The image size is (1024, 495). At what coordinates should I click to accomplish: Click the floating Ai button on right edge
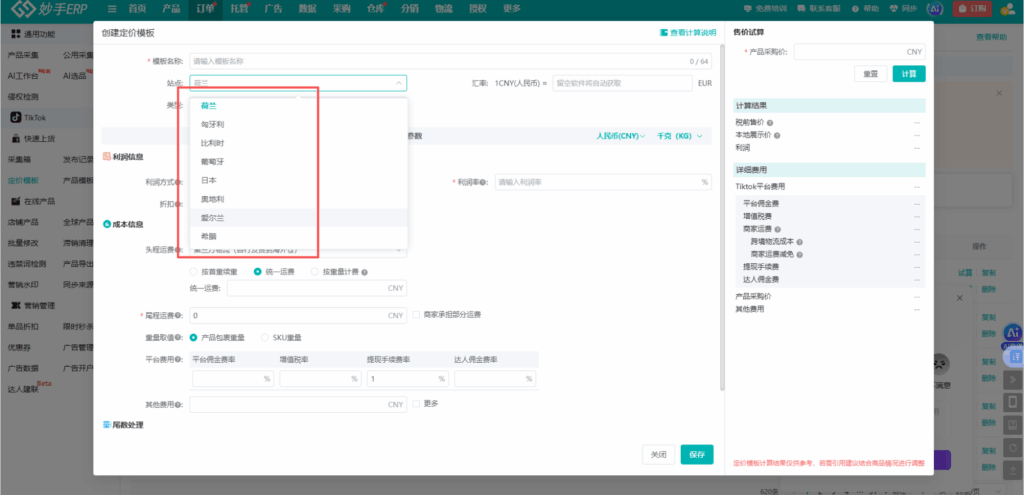coord(1013,334)
